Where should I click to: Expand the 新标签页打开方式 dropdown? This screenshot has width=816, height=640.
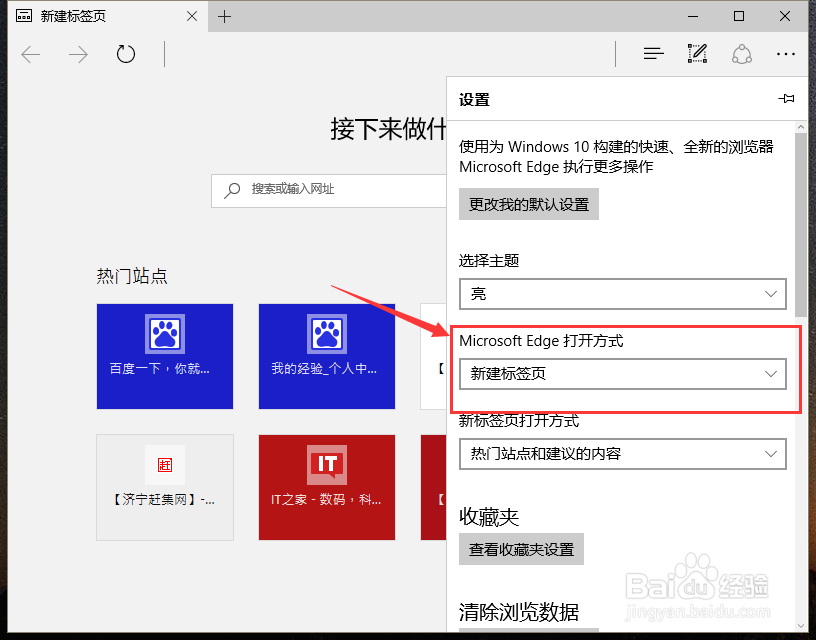coord(622,454)
